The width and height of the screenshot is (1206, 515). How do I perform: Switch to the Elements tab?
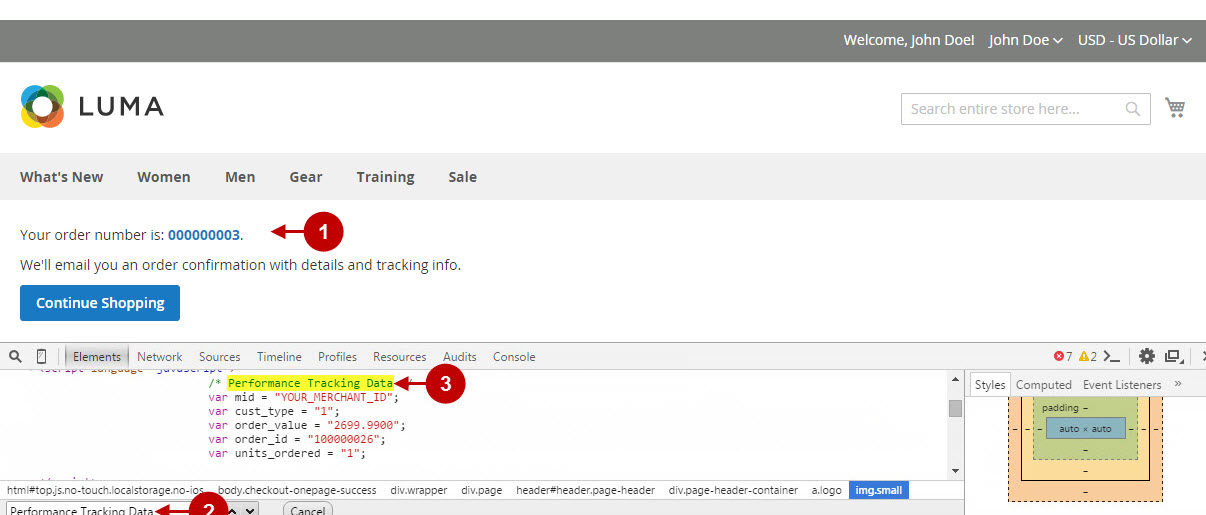[97, 356]
